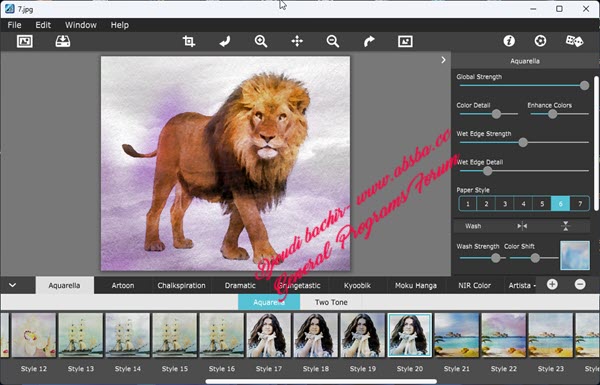Choose the Style 17 preset thumbnail
Image resolution: width=600 pixels, height=385 pixels.
[269, 335]
